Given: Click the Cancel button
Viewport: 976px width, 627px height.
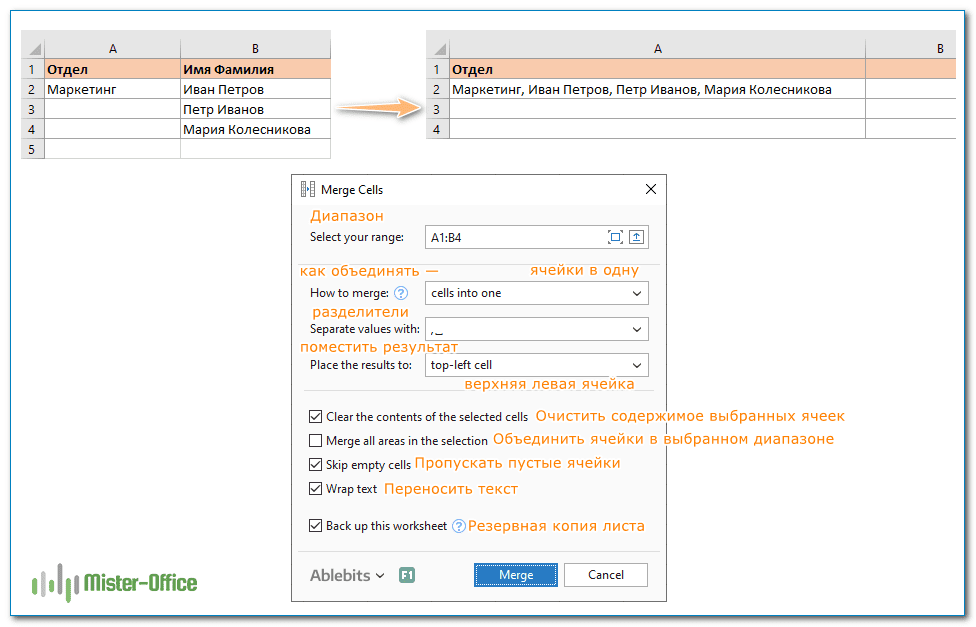Looking at the screenshot, I should tap(605, 575).
